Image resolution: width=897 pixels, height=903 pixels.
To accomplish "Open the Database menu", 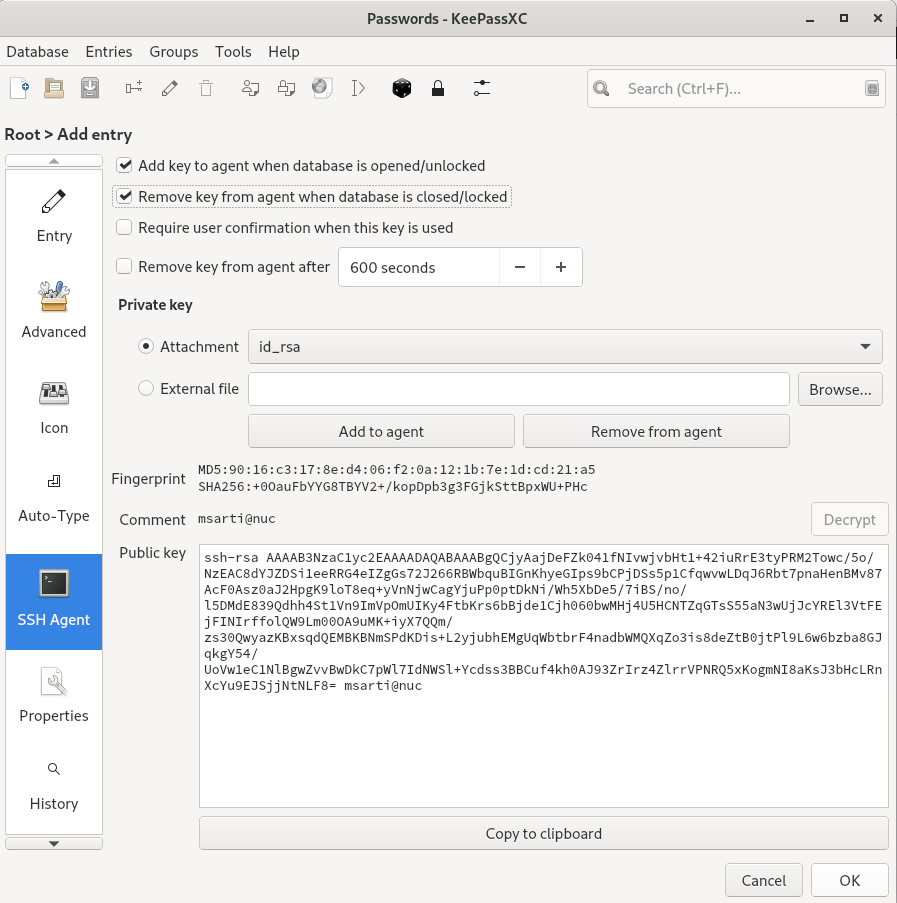I will pos(37,52).
